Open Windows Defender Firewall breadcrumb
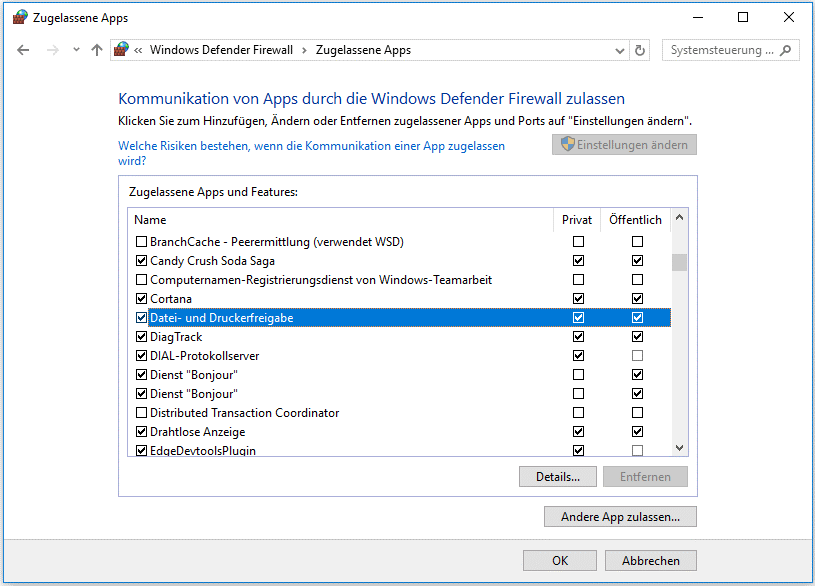 point(221,50)
